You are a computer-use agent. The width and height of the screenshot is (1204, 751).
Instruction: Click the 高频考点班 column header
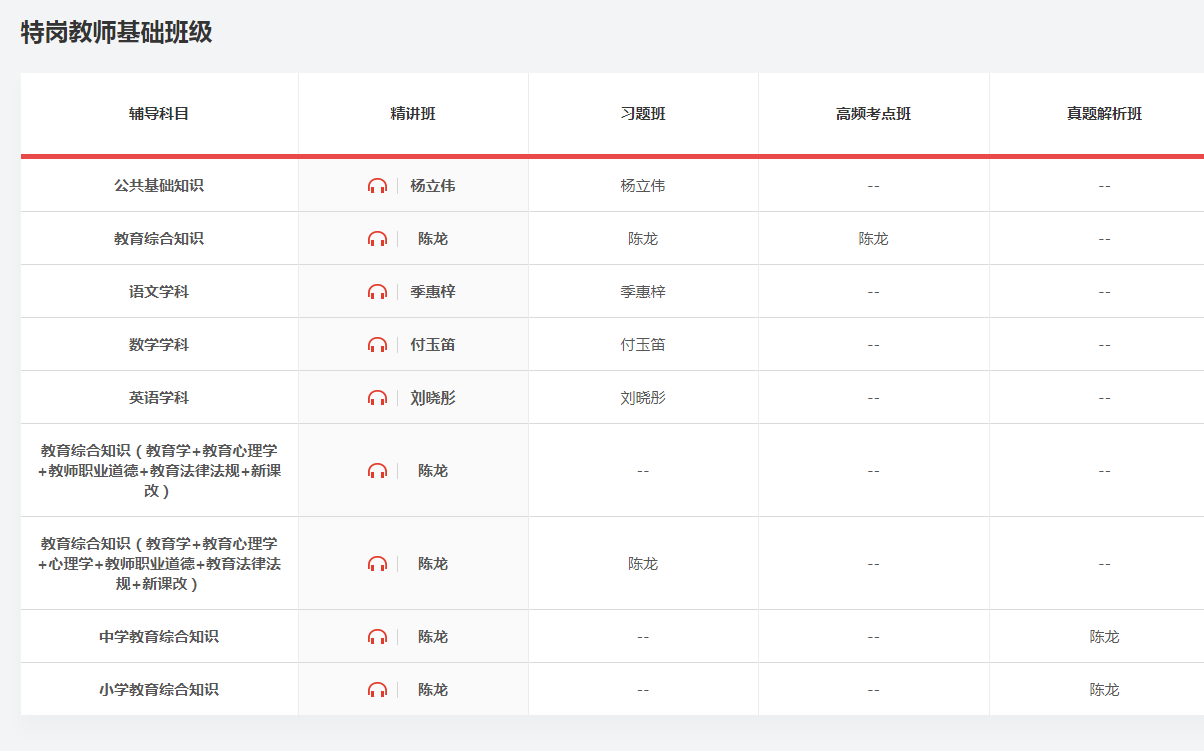click(874, 114)
